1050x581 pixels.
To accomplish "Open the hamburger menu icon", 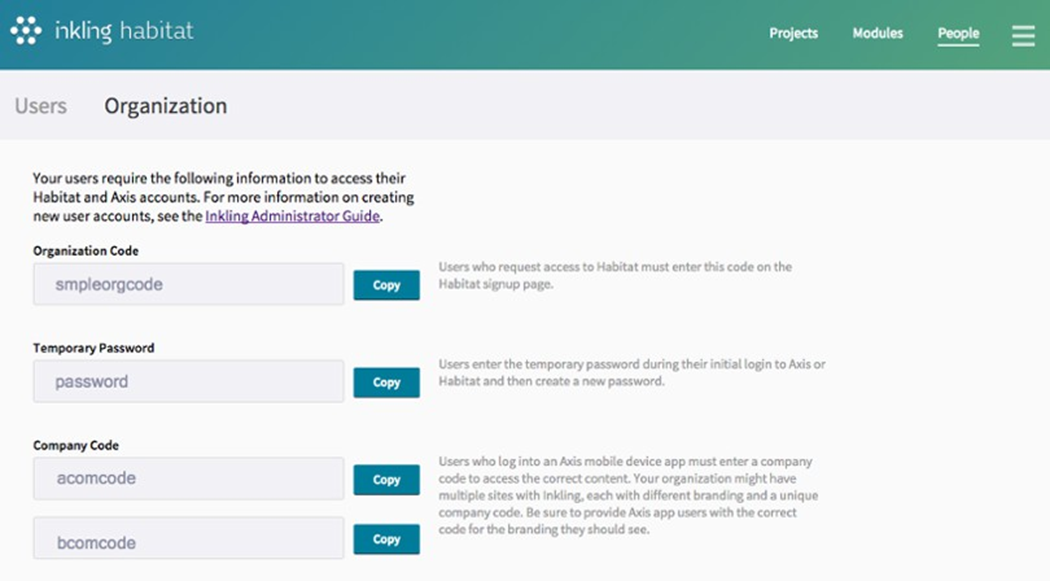I will tap(1022, 35).
